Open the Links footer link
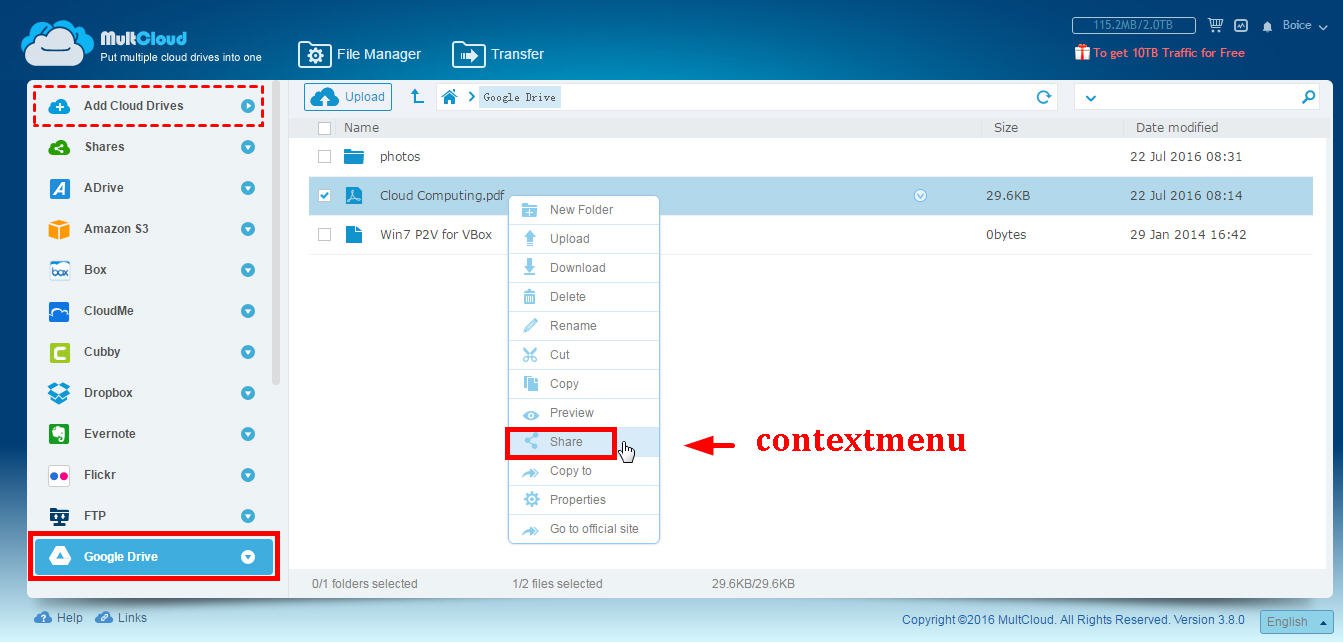 tap(121, 618)
